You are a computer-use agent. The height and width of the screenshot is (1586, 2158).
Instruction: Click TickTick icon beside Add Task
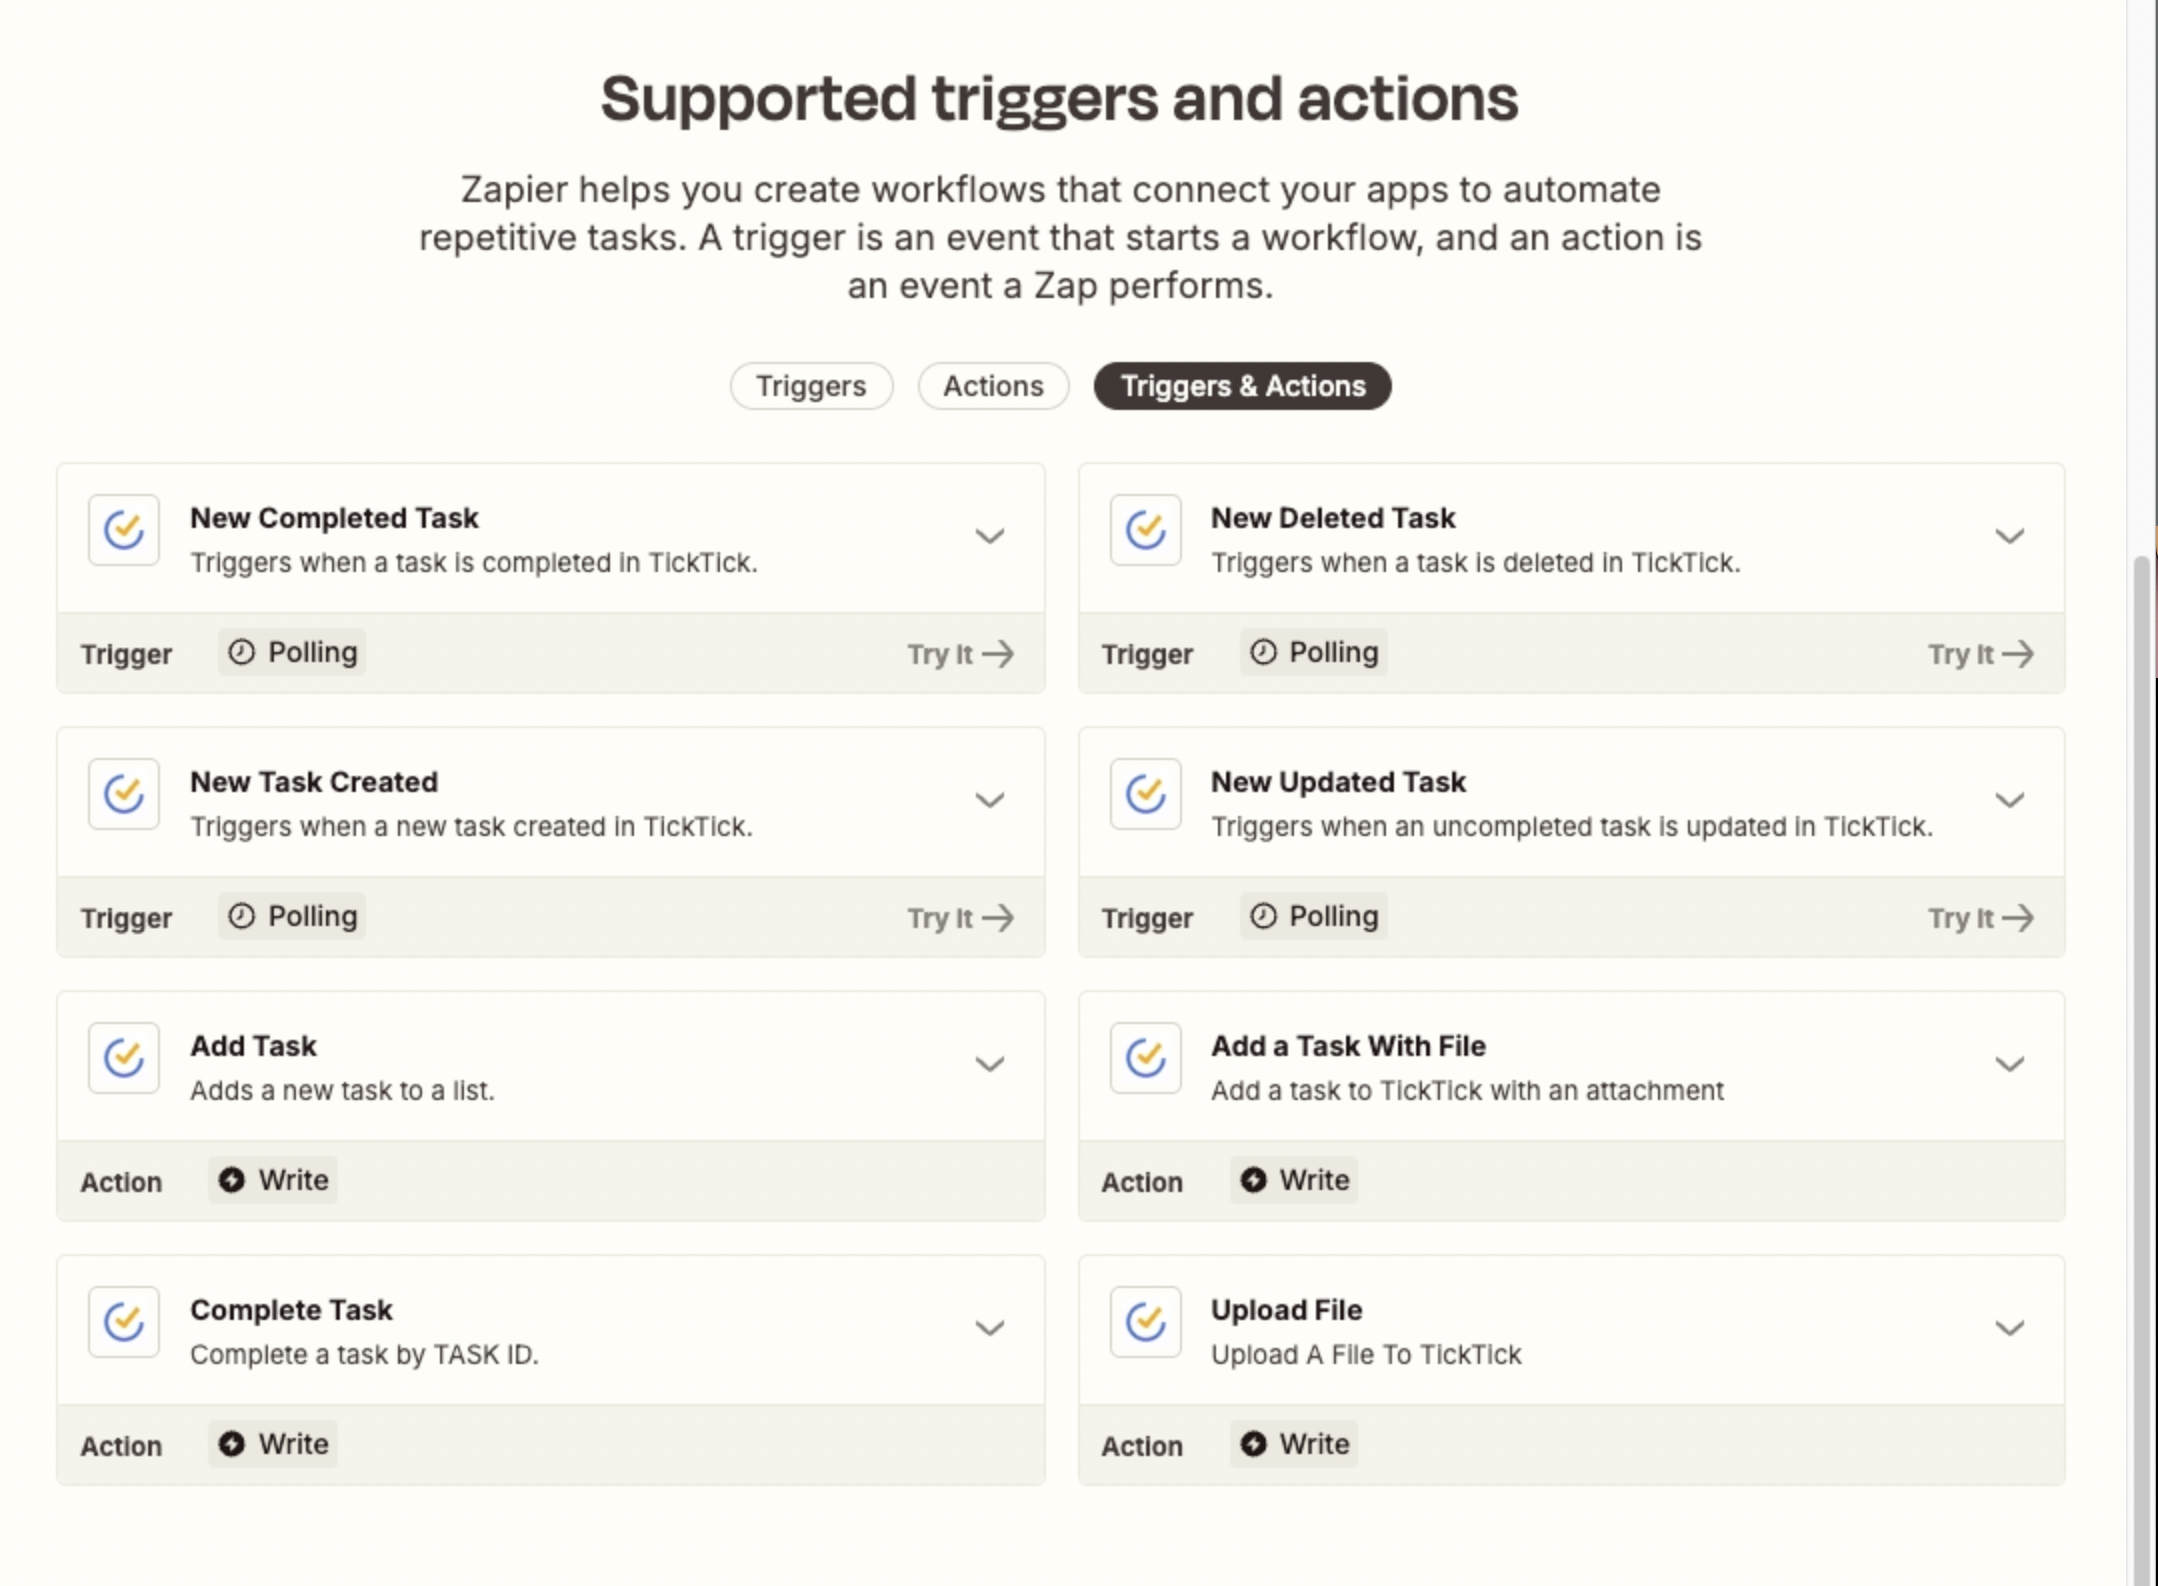124,1058
